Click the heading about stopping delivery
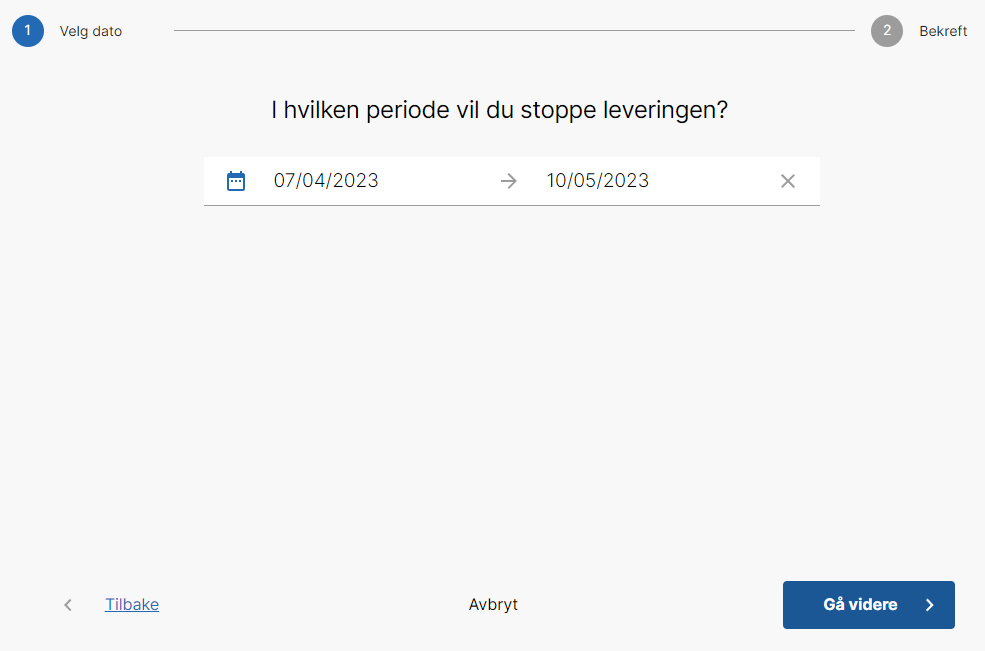Screen dimensions: 985x651 [x=499, y=110]
